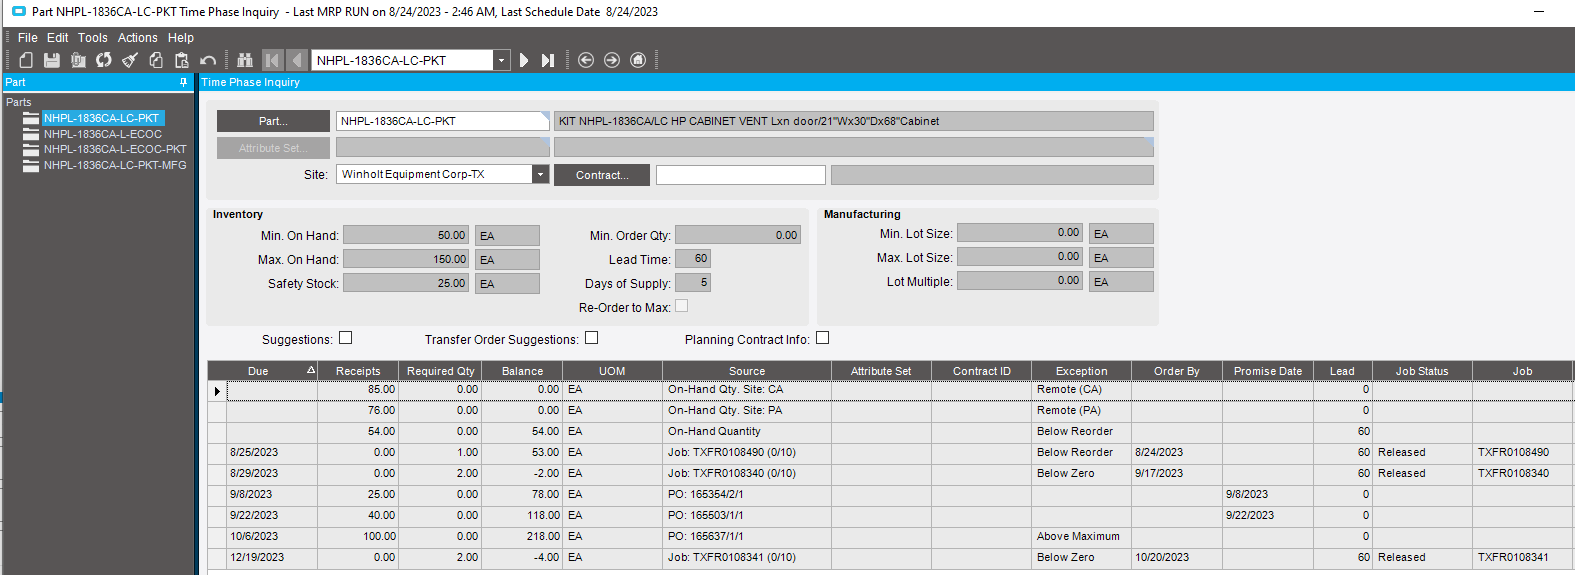The height and width of the screenshot is (575, 1575).
Task: Click the Clear broom icon
Action: point(130,60)
